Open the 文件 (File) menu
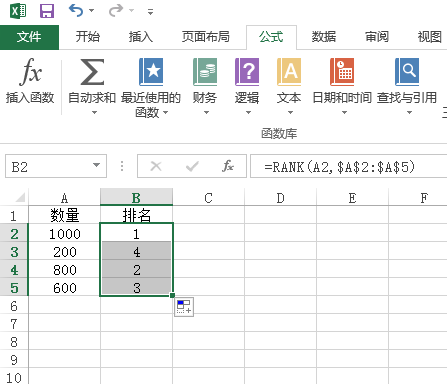This screenshot has width=447, height=384. pos(29,37)
